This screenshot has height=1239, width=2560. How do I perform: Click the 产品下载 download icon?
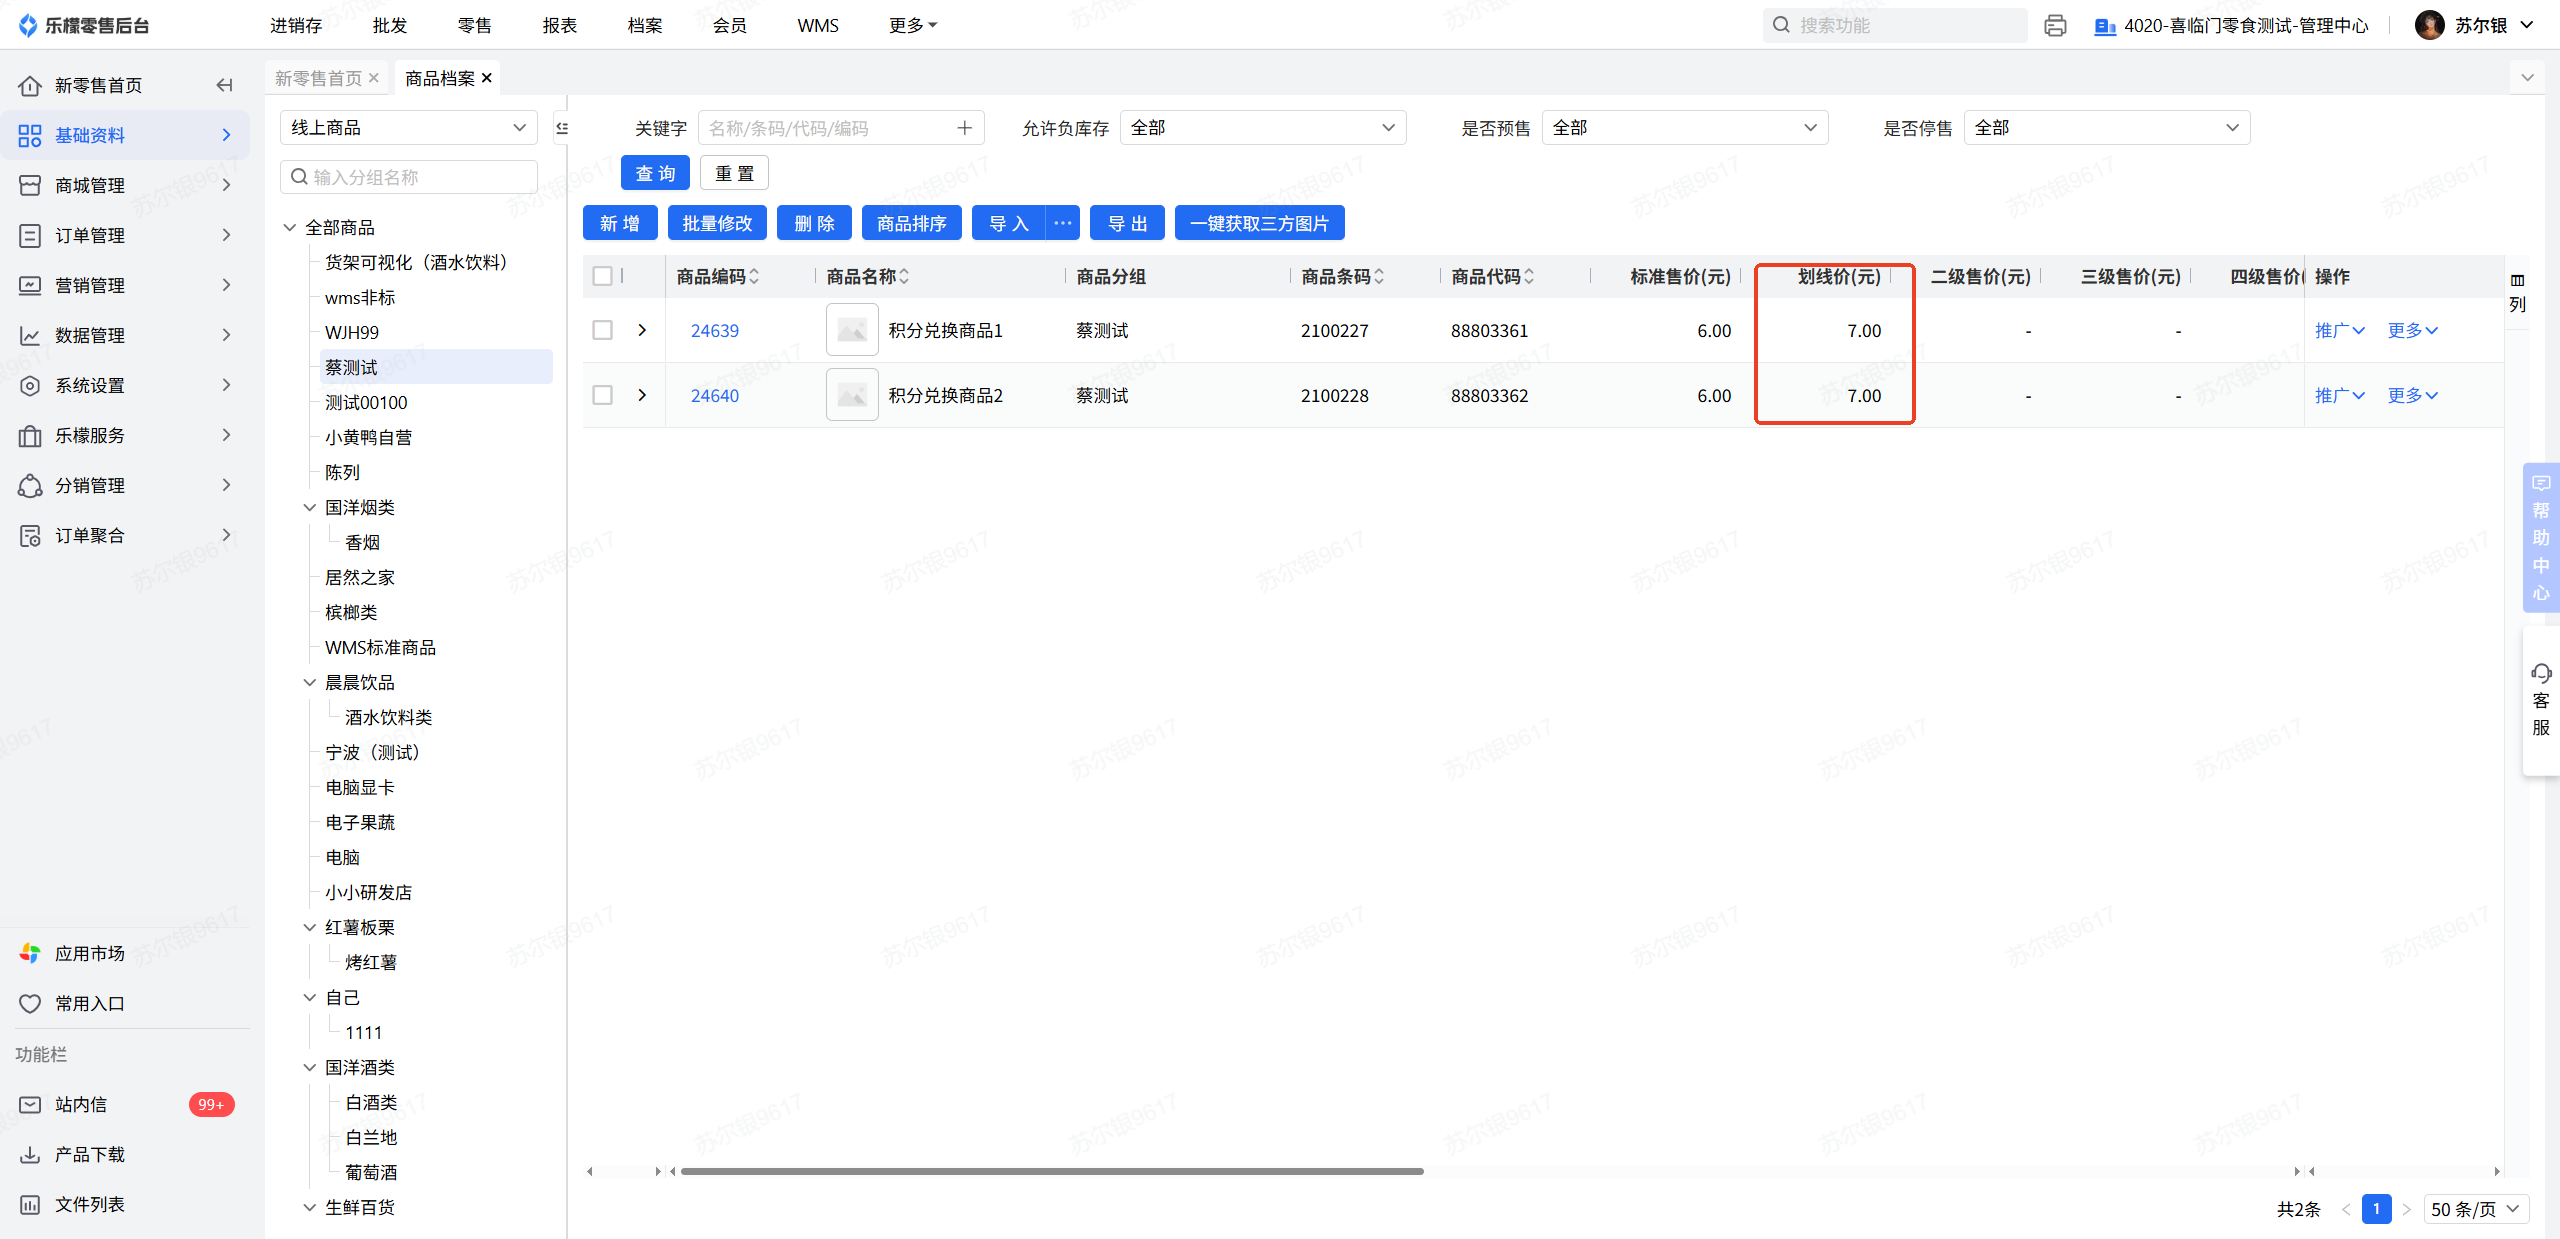click(30, 1154)
